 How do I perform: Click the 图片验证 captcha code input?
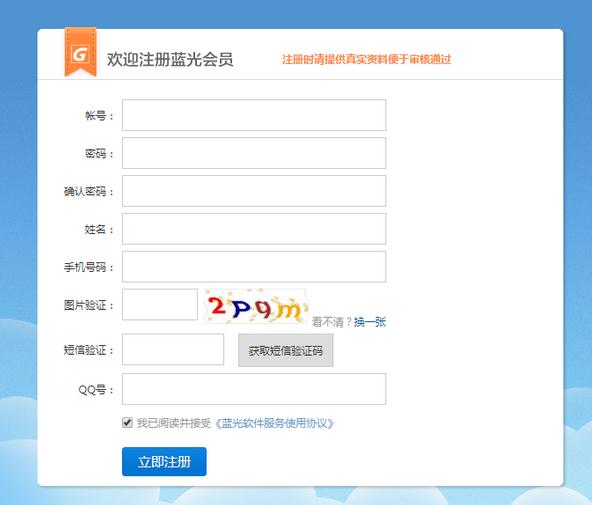tap(160, 305)
